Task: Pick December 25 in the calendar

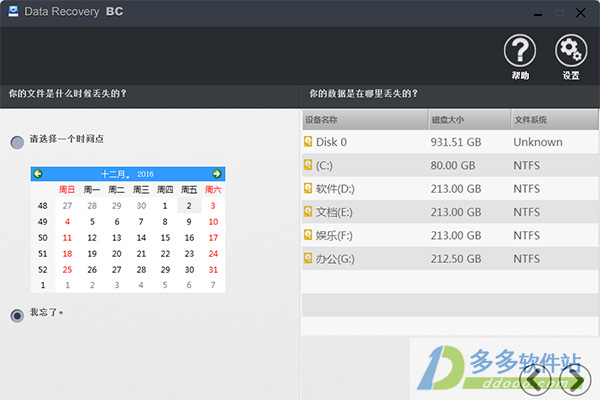Action: (x=67, y=269)
